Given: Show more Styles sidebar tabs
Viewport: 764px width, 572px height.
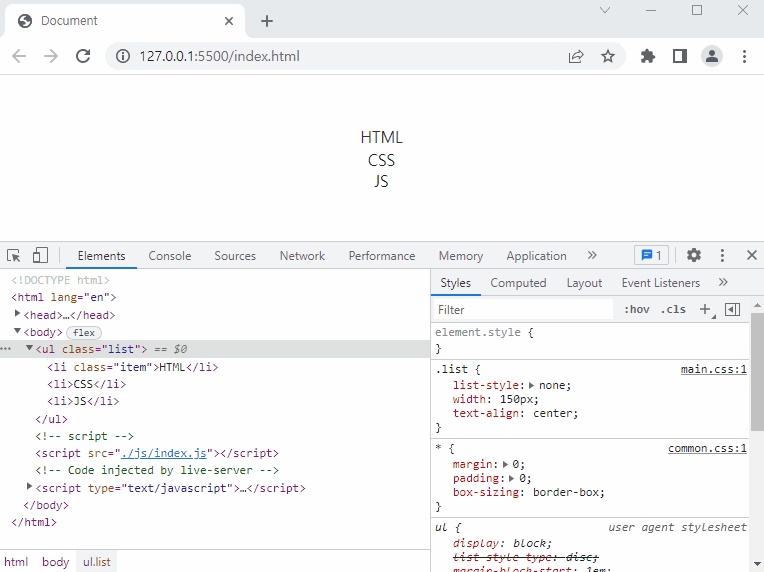Looking at the screenshot, I should point(723,283).
